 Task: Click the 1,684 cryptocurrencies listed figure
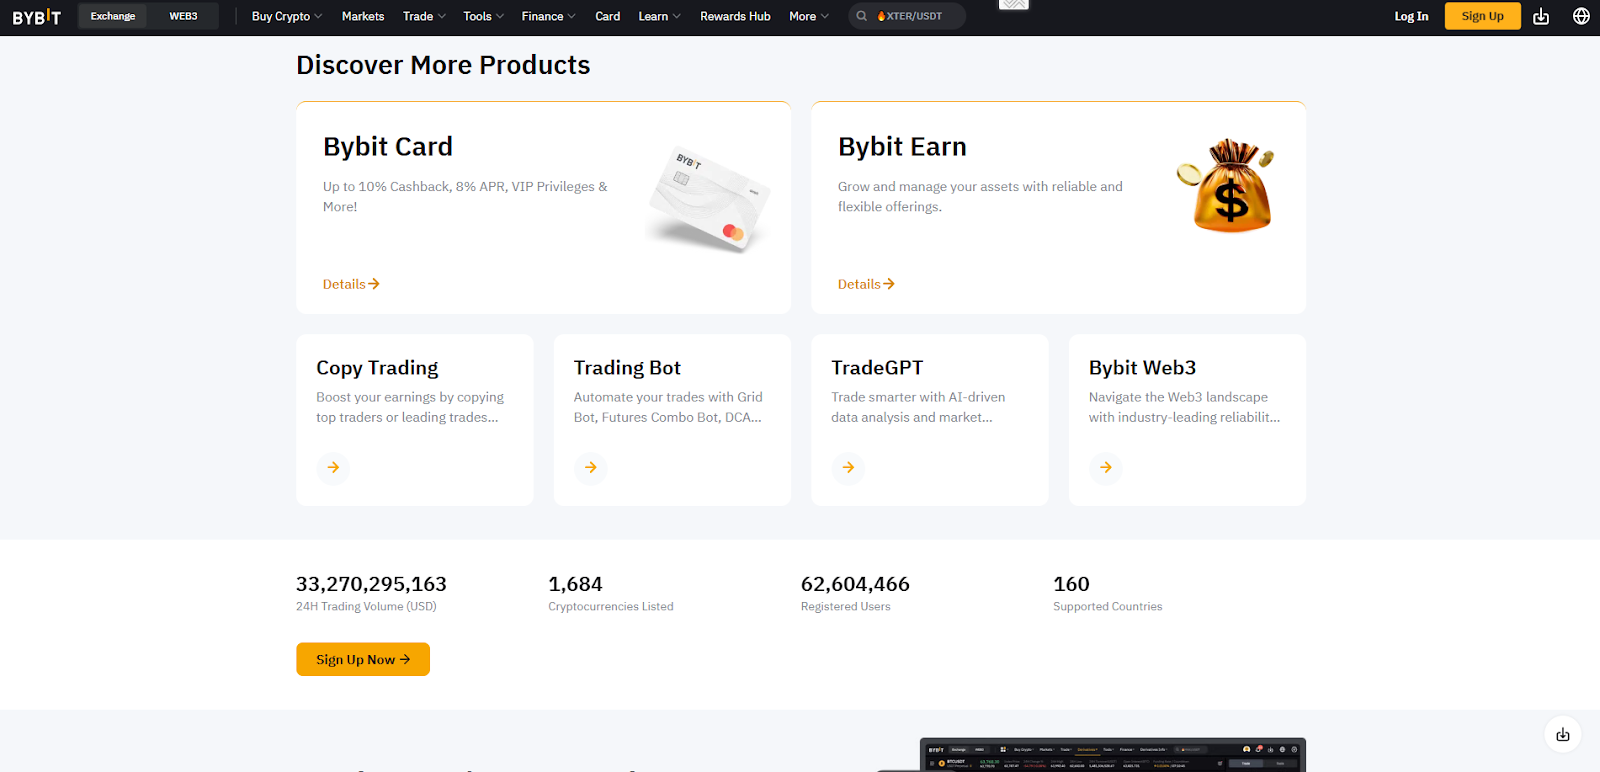point(575,584)
